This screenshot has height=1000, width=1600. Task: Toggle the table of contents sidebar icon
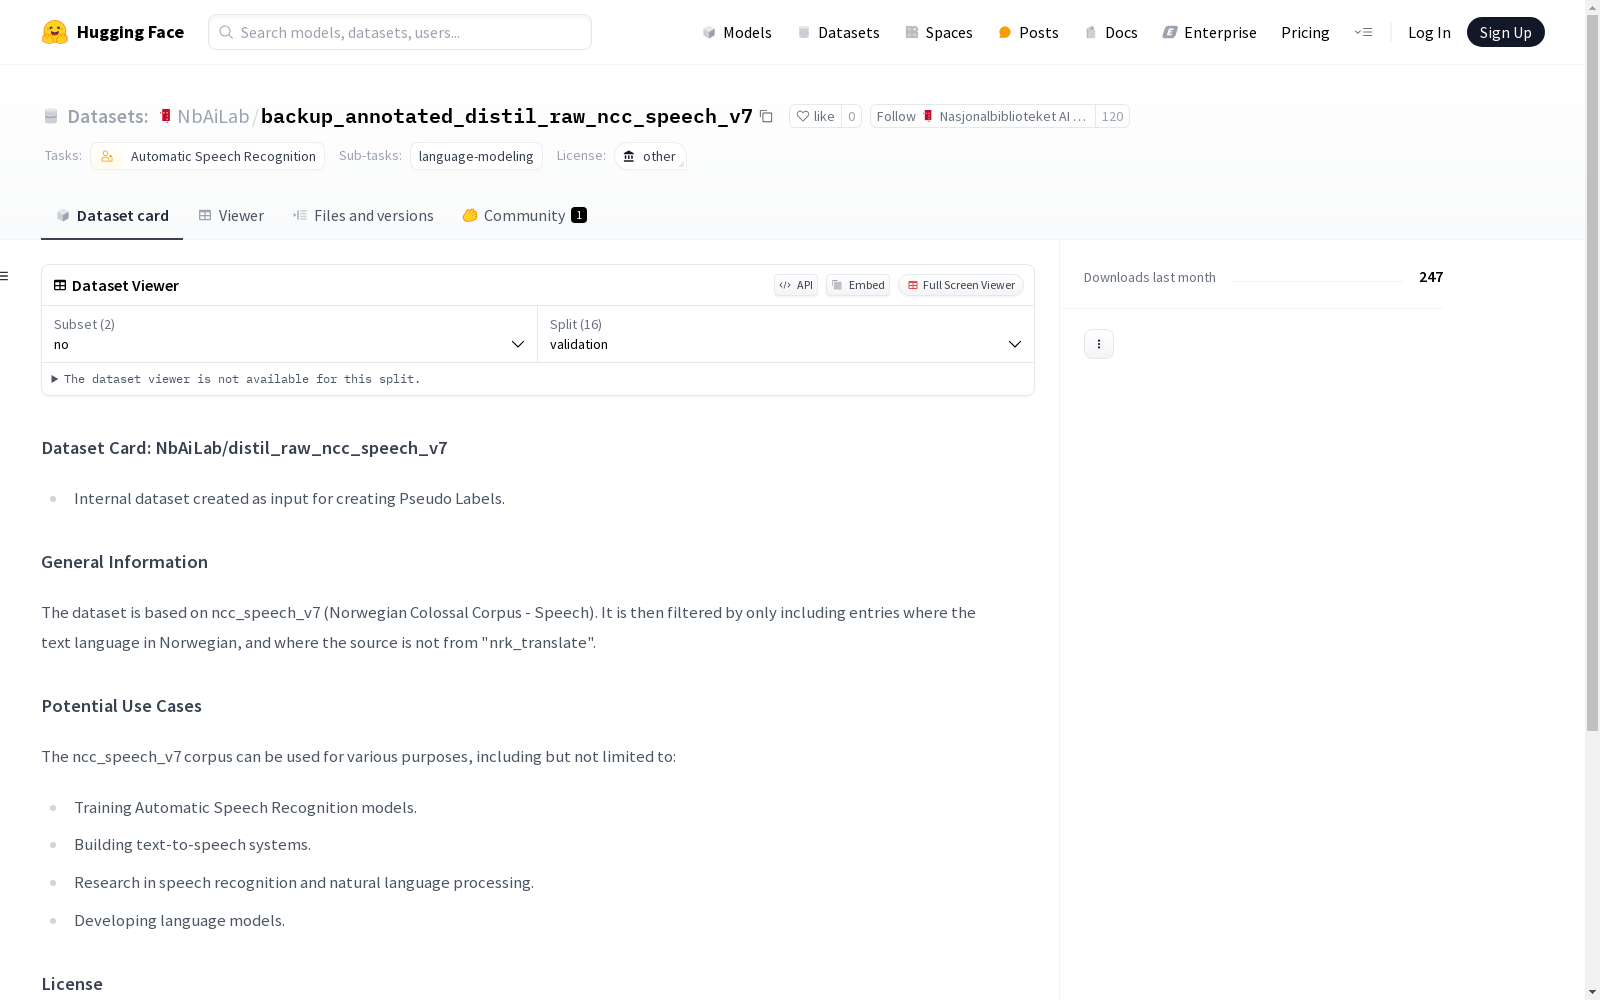(4, 276)
